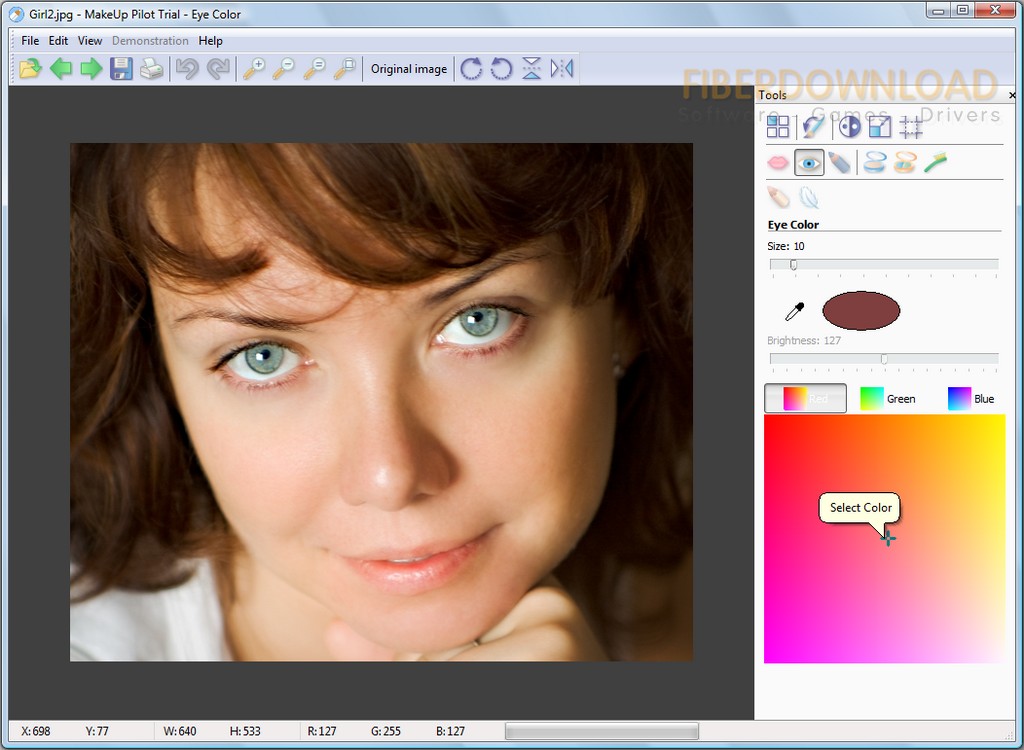Click the Save floppy disk icon
This screenshot has width=1024, height=750.
click(x=121, y=69)
